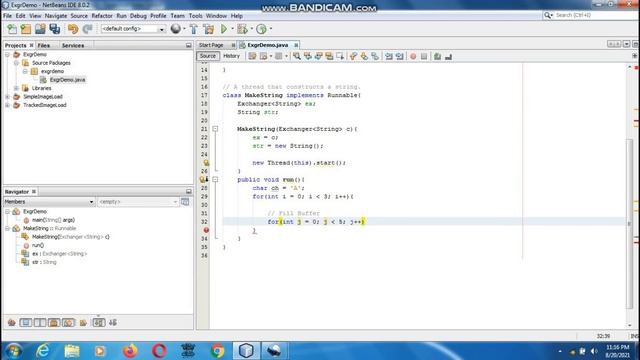This screenshot has width=640, height=360.
Task: Open the Navigate menu
Action: [56, 16]
